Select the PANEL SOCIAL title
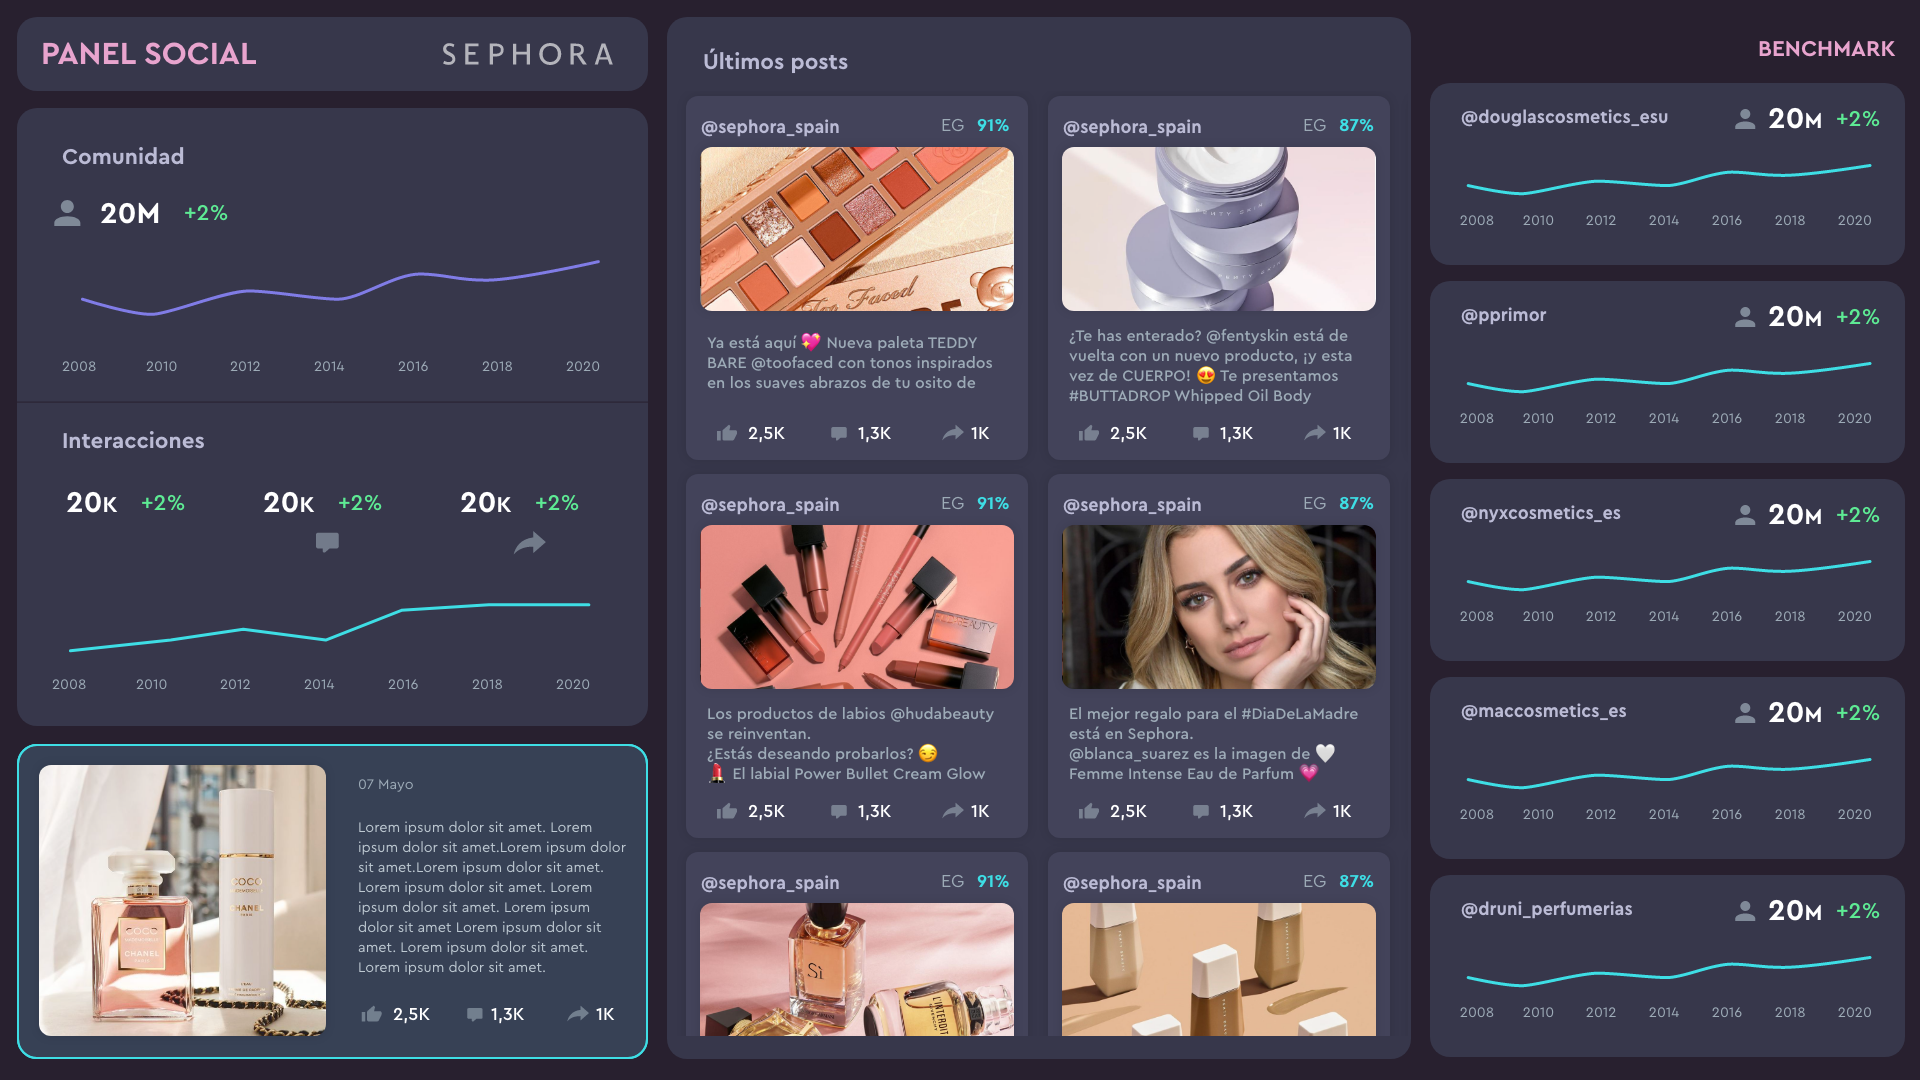This screenshot has width=1920, height=1080. click(149, 54)
